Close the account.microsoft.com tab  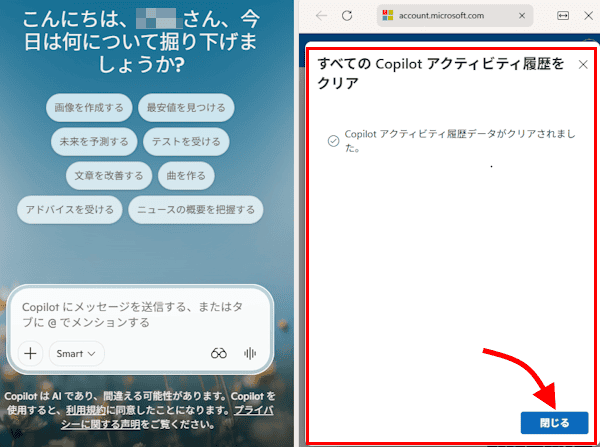tap(522, 16)
